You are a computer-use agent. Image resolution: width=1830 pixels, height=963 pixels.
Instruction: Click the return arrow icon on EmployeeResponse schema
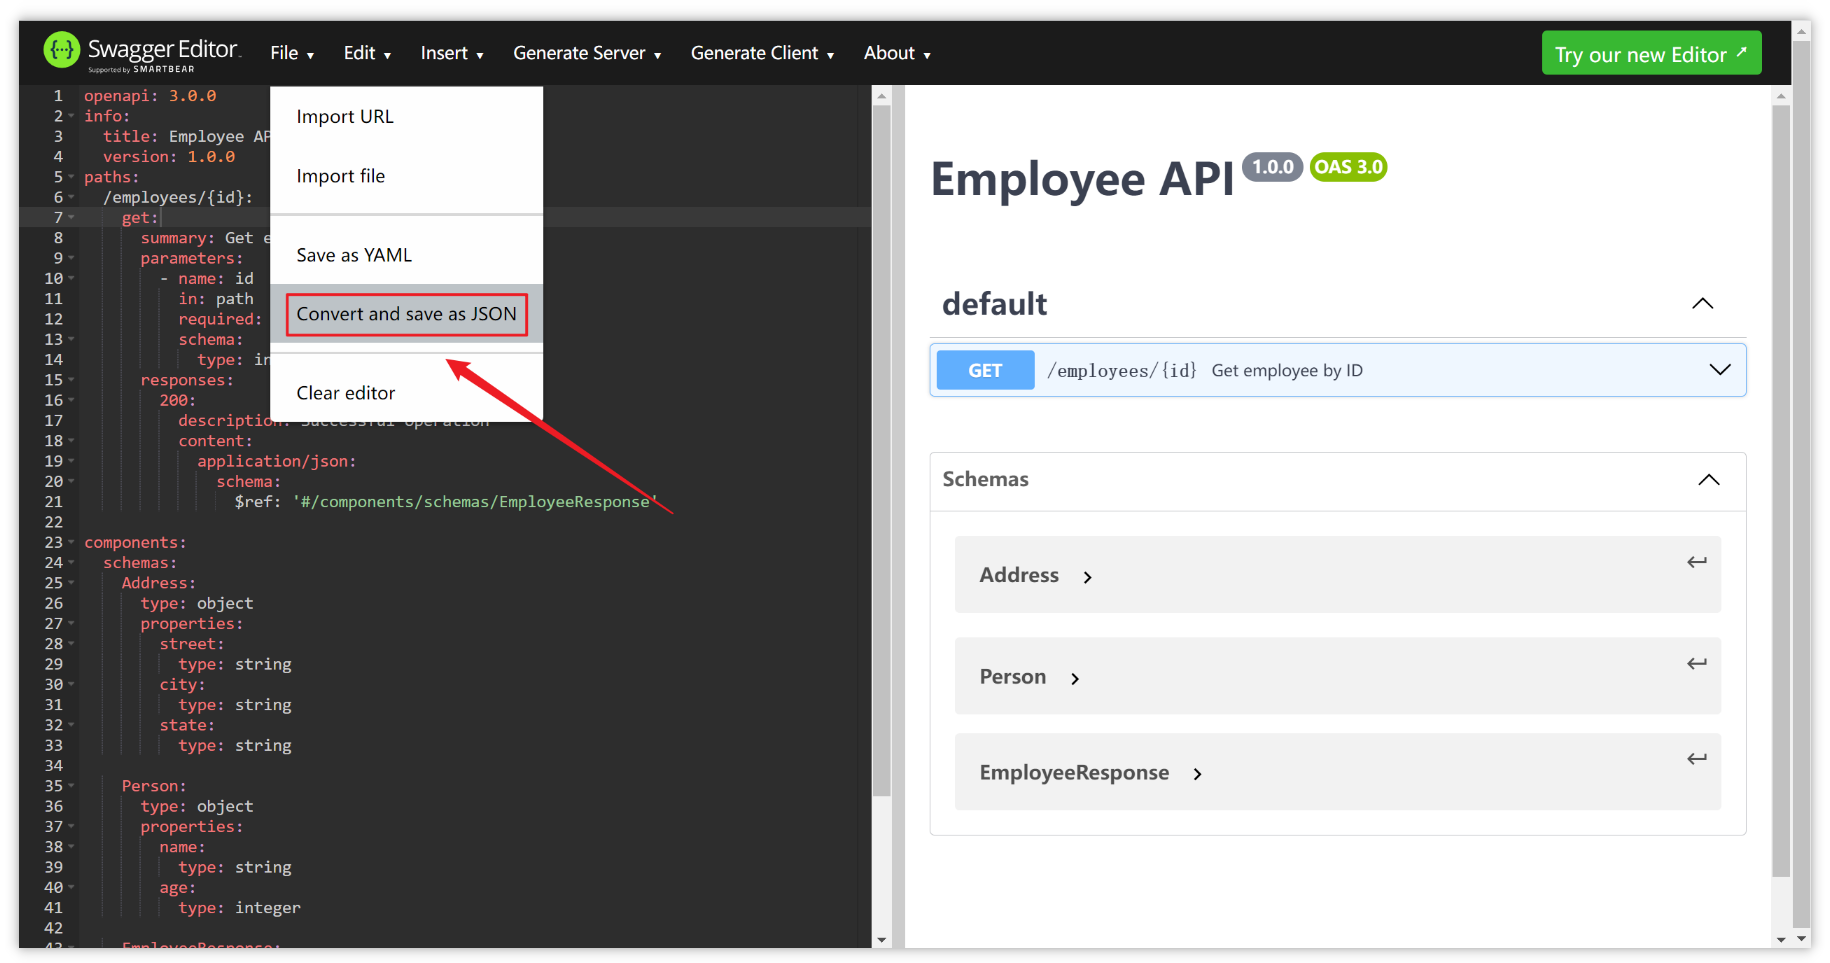[1696, 759]
